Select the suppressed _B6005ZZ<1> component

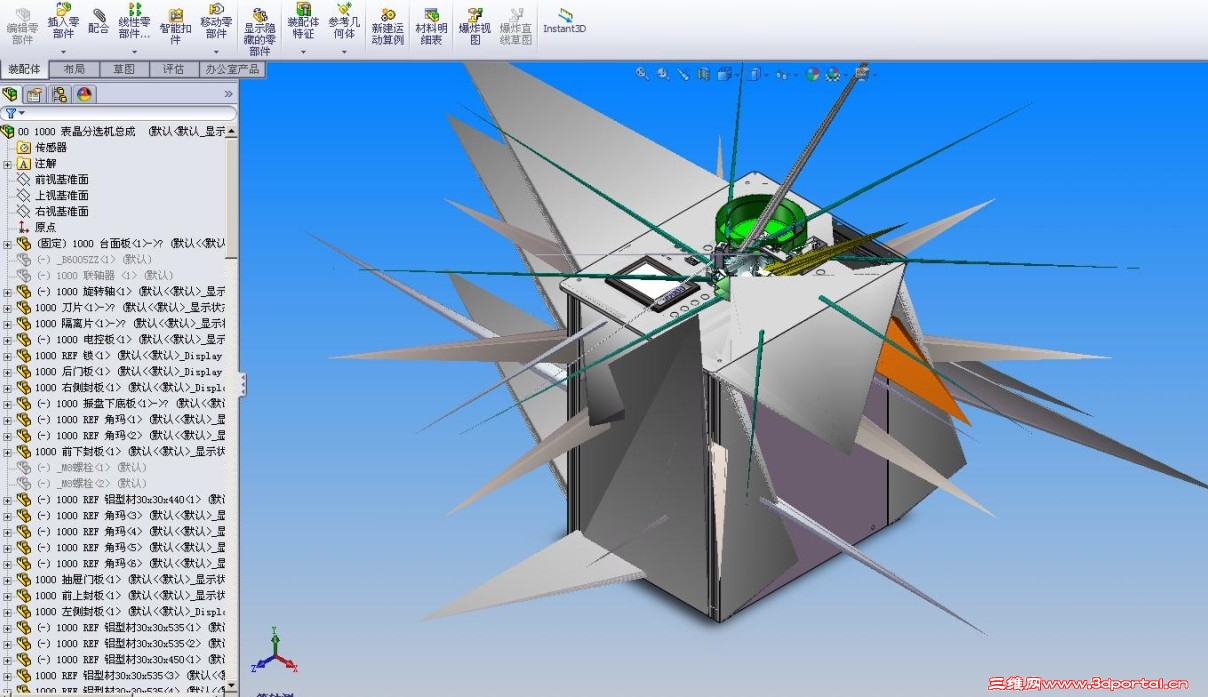(x=85, y=259)
